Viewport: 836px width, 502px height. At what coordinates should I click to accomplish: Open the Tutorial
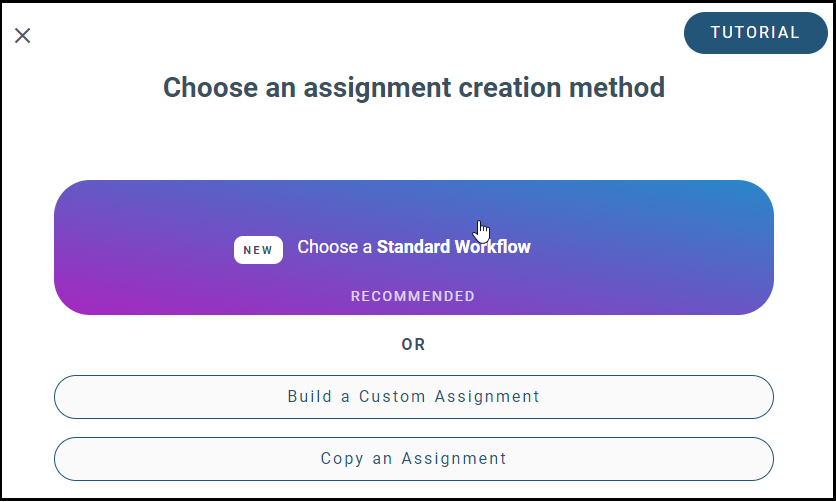click(755, 33)
